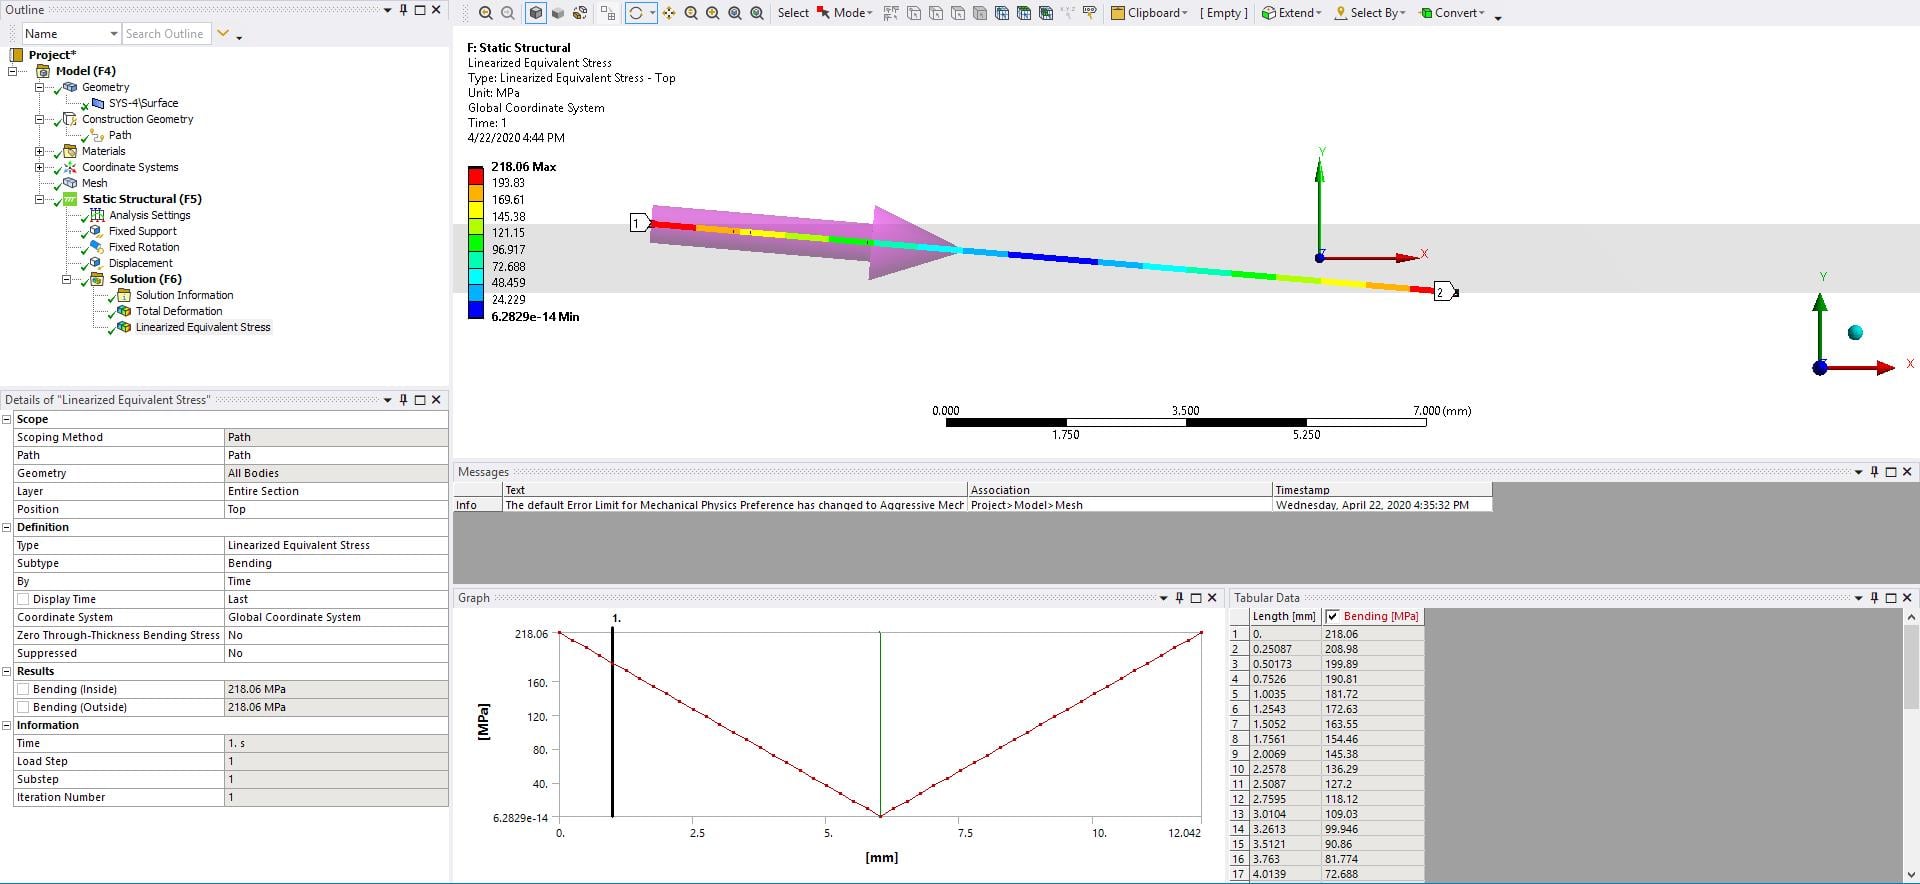Click the orange legend band below 193.83
Viewport: 1920px width, 884px height.
click(476, 192)
